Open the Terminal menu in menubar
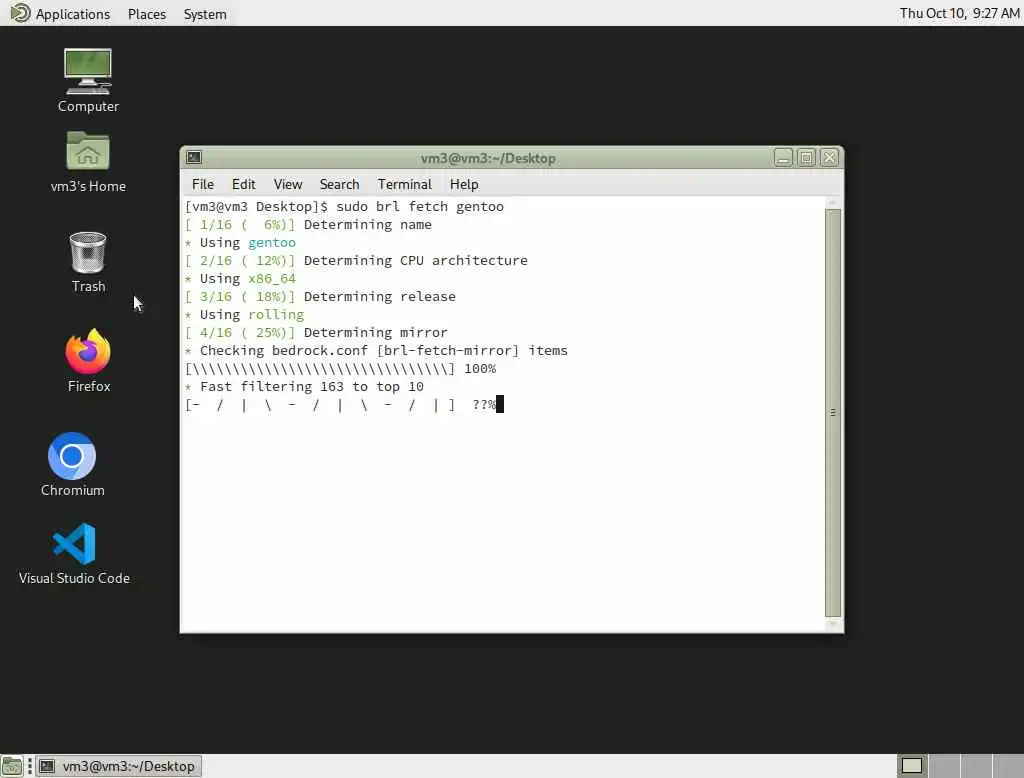This screenshot has width=1024, height=778. tap(404, 184)
